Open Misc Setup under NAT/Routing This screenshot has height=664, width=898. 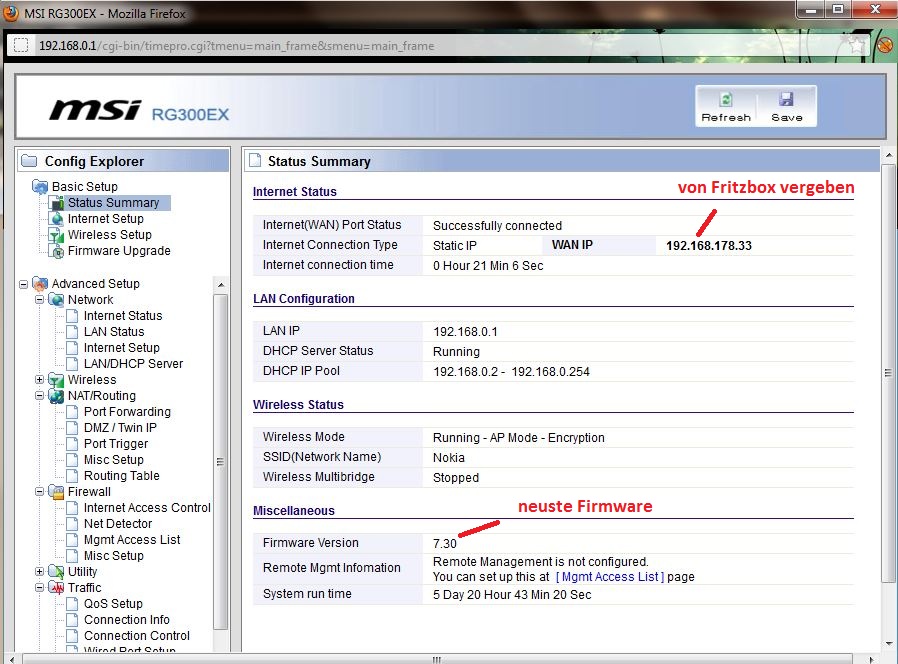tap(113, 460)
